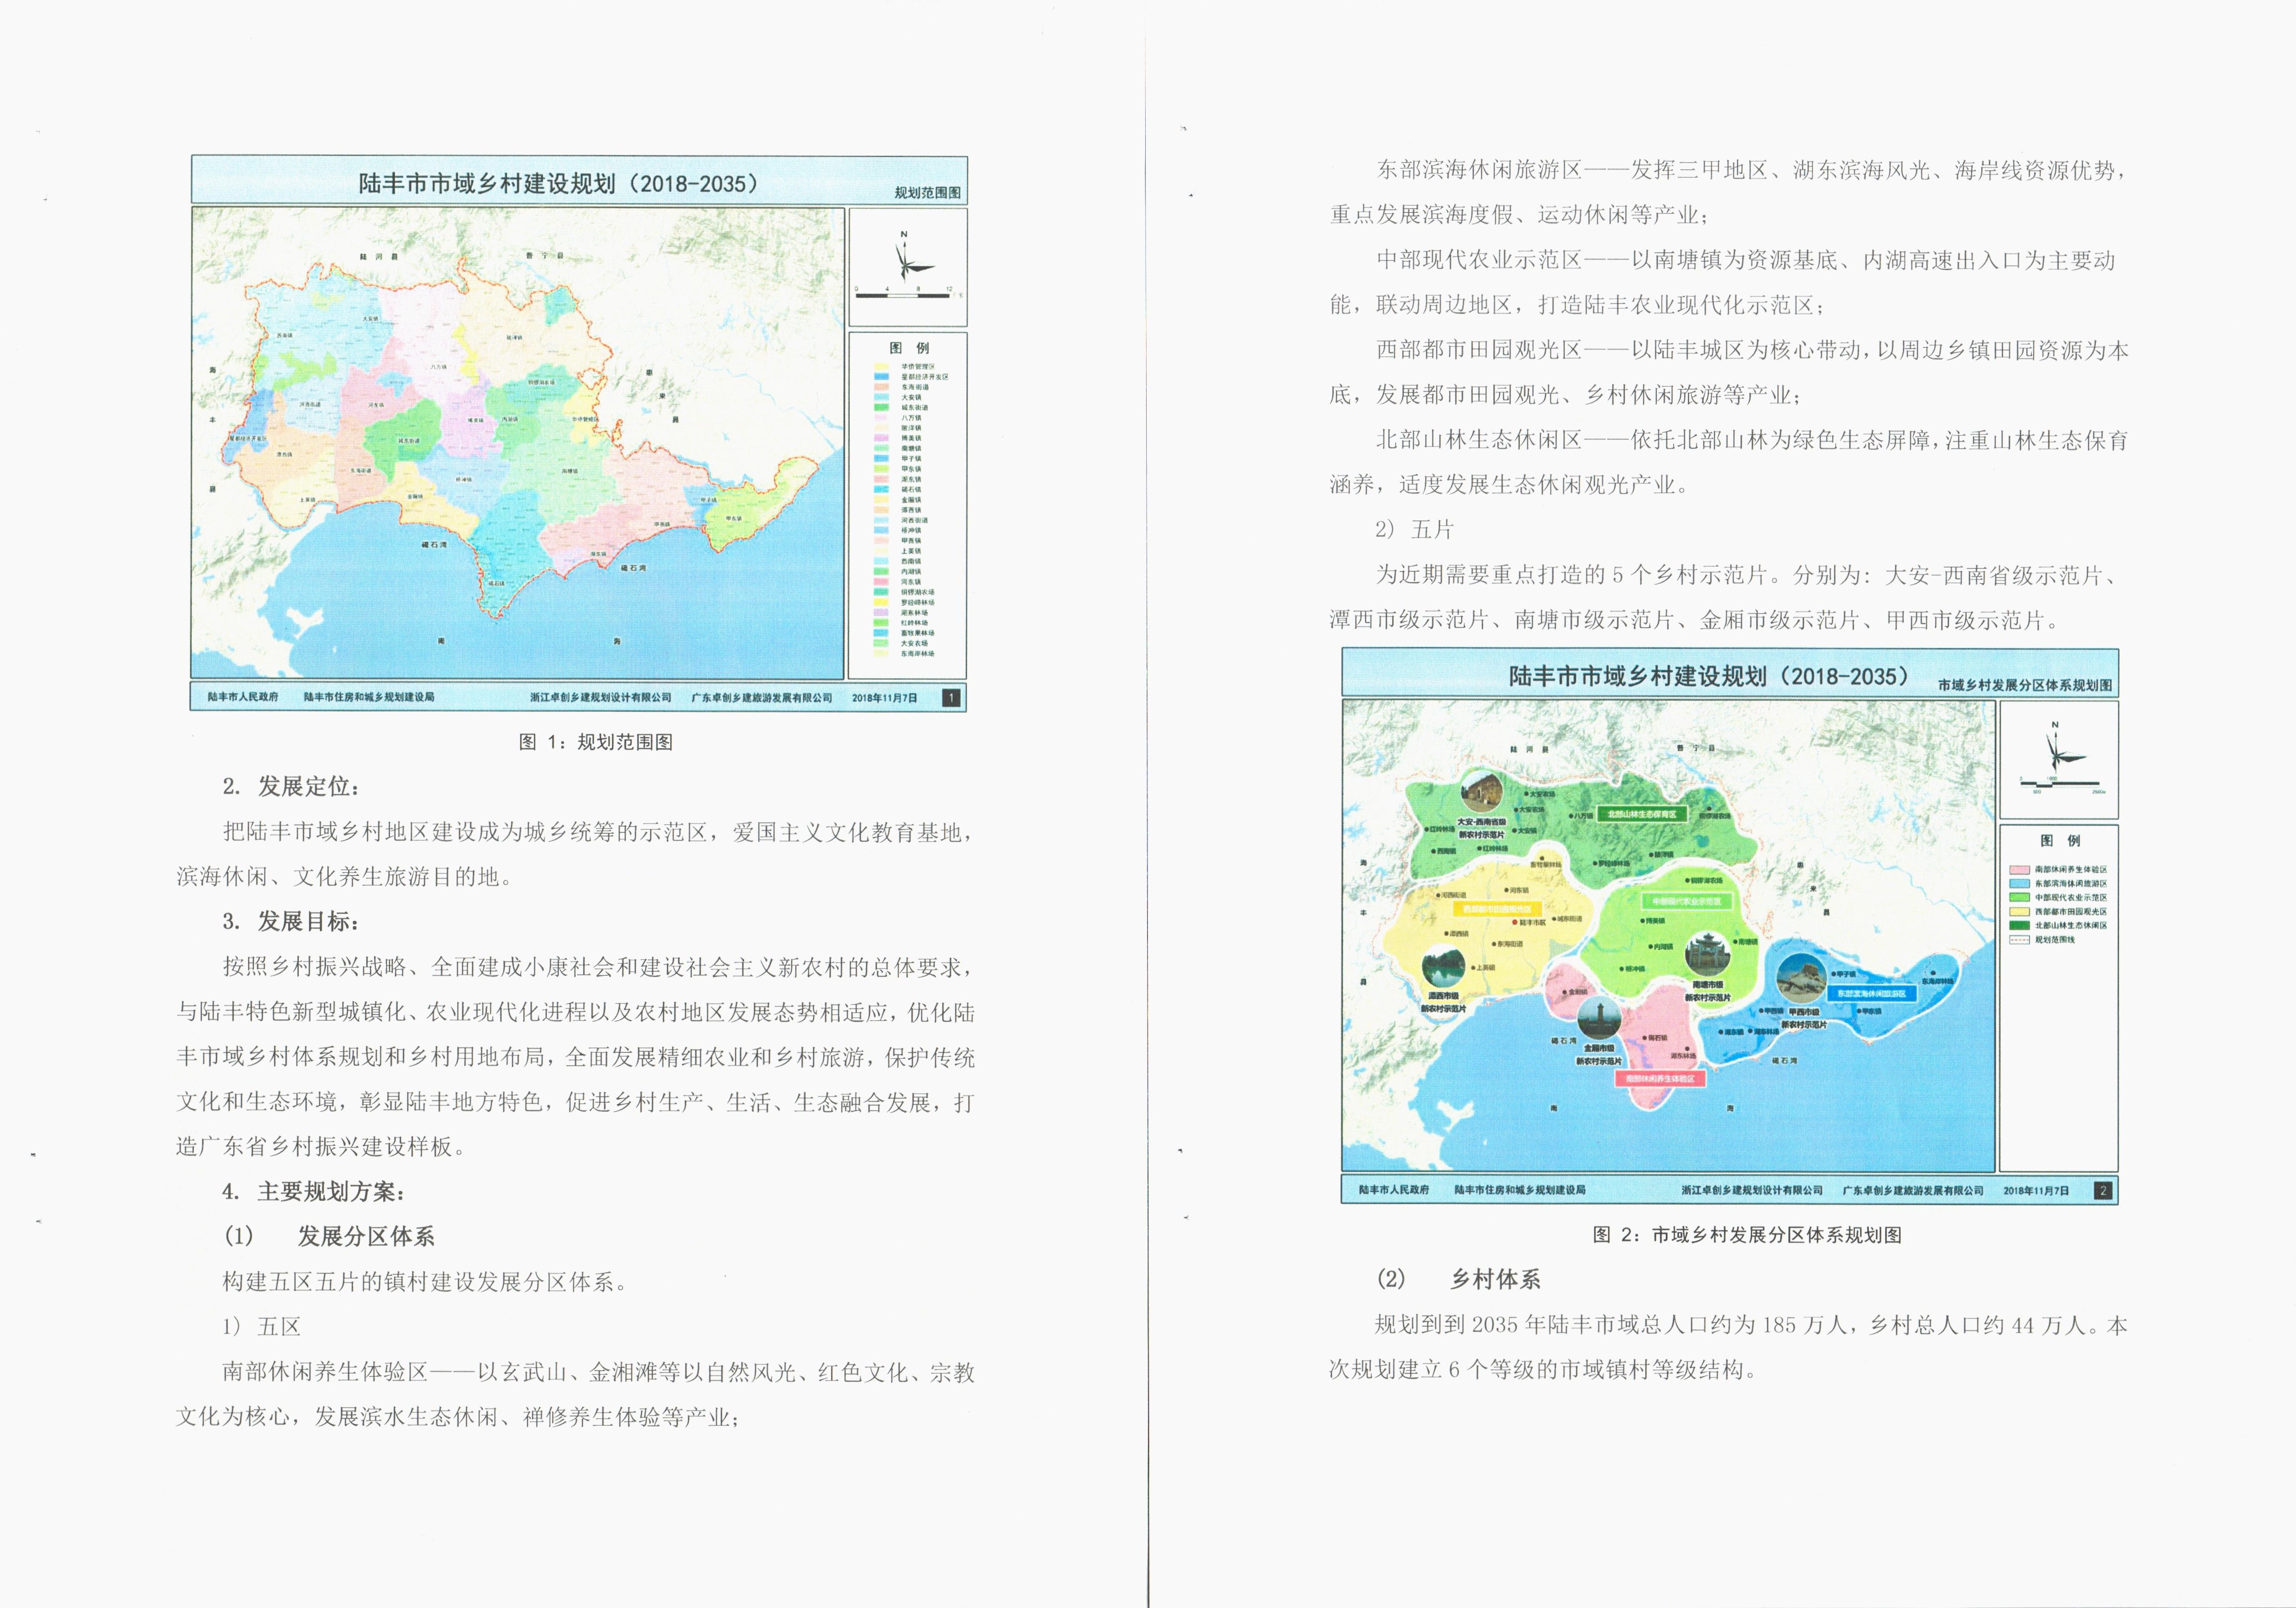2296x1608 pixels.
Task: Click the 东海岸林场 swatch at the bottom of the Figure 1 legend
Action: 881,654
